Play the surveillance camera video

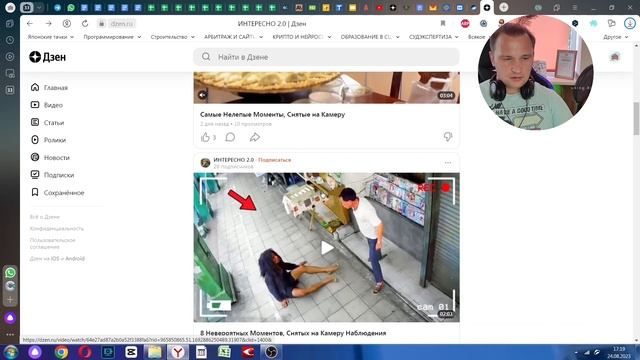[327, 248]
